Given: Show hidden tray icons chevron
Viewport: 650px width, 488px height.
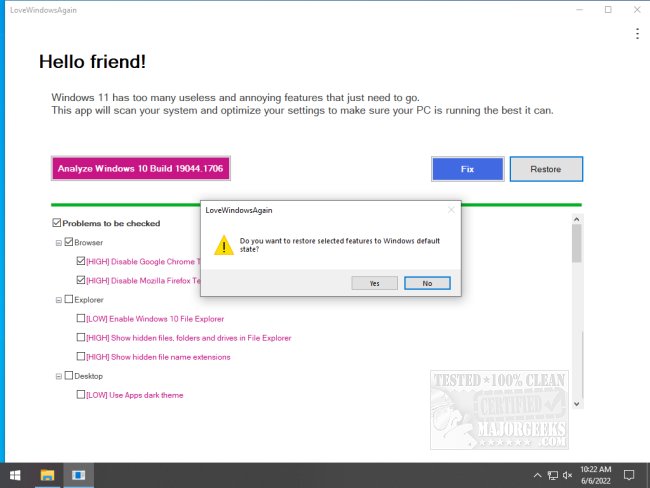Looking at the screenshot, I should coord(537,475).
